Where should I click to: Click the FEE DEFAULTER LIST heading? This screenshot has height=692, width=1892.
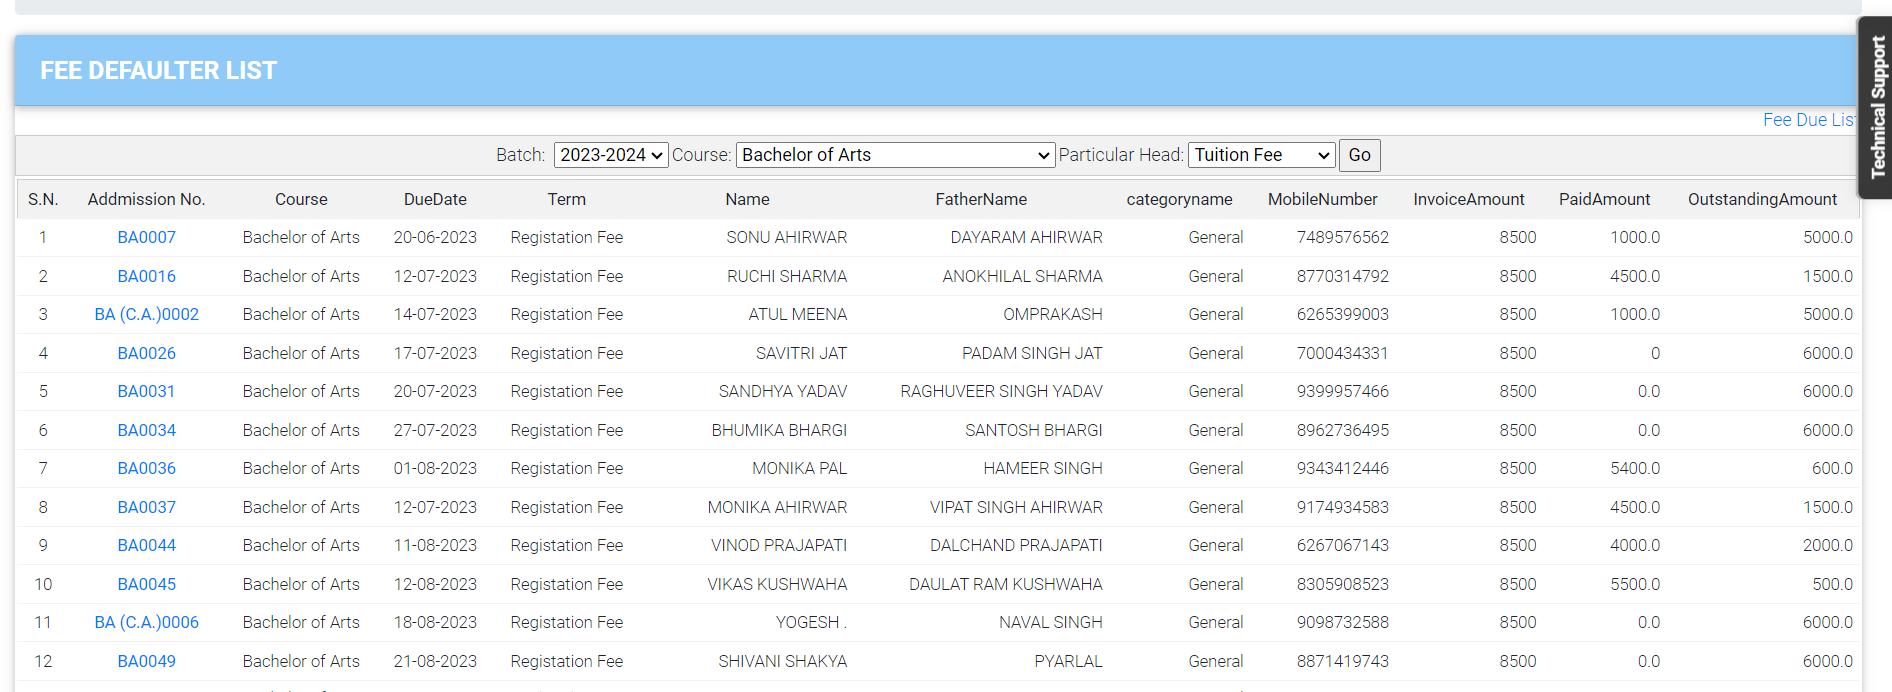click(158, 71)
